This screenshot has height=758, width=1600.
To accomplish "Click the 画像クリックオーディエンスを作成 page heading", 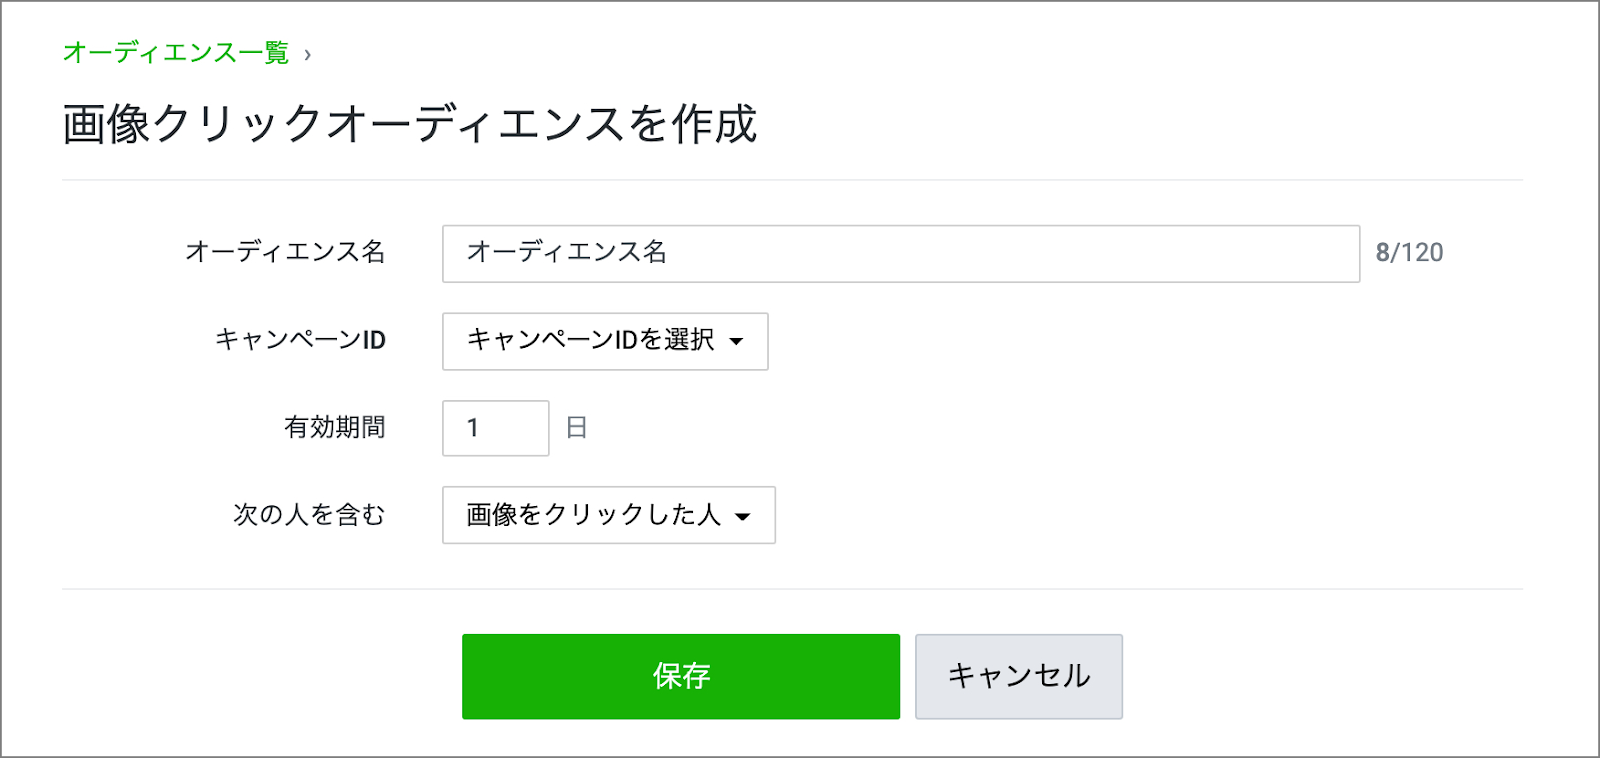I will tap(409, 125).
